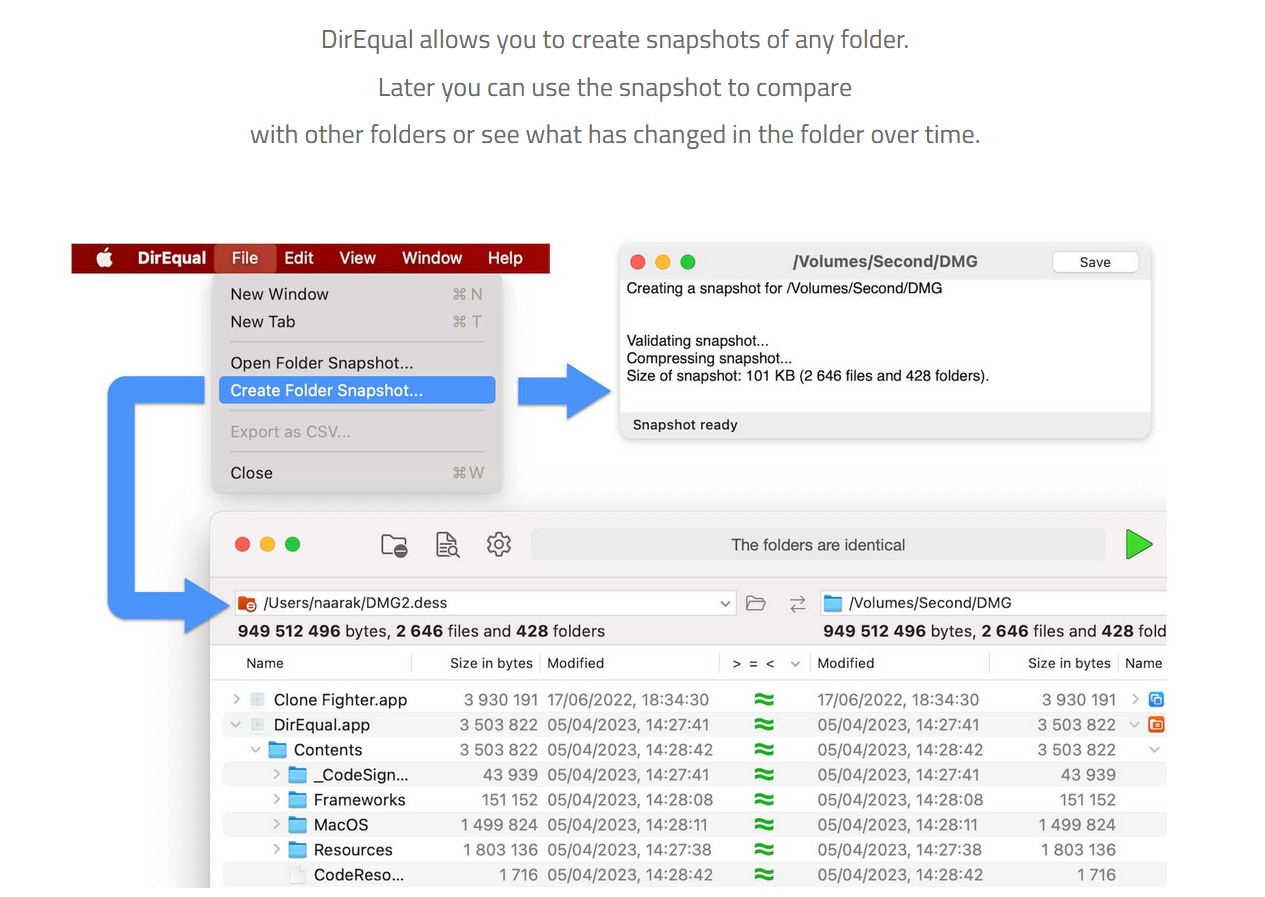Open the DirEqual app menu
The height and width of the screenshot is (897, 1265).
click(x=172, y=258)
